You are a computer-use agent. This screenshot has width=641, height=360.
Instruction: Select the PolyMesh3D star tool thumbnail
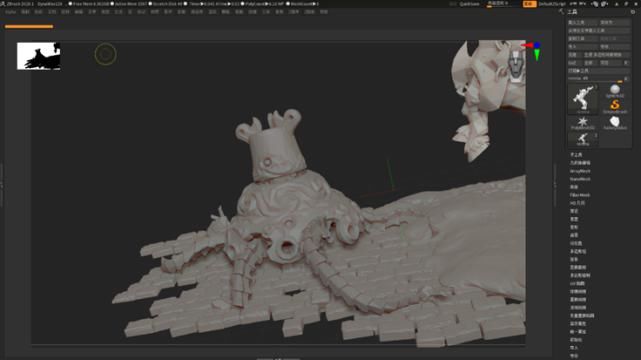(x=583, y=123)
